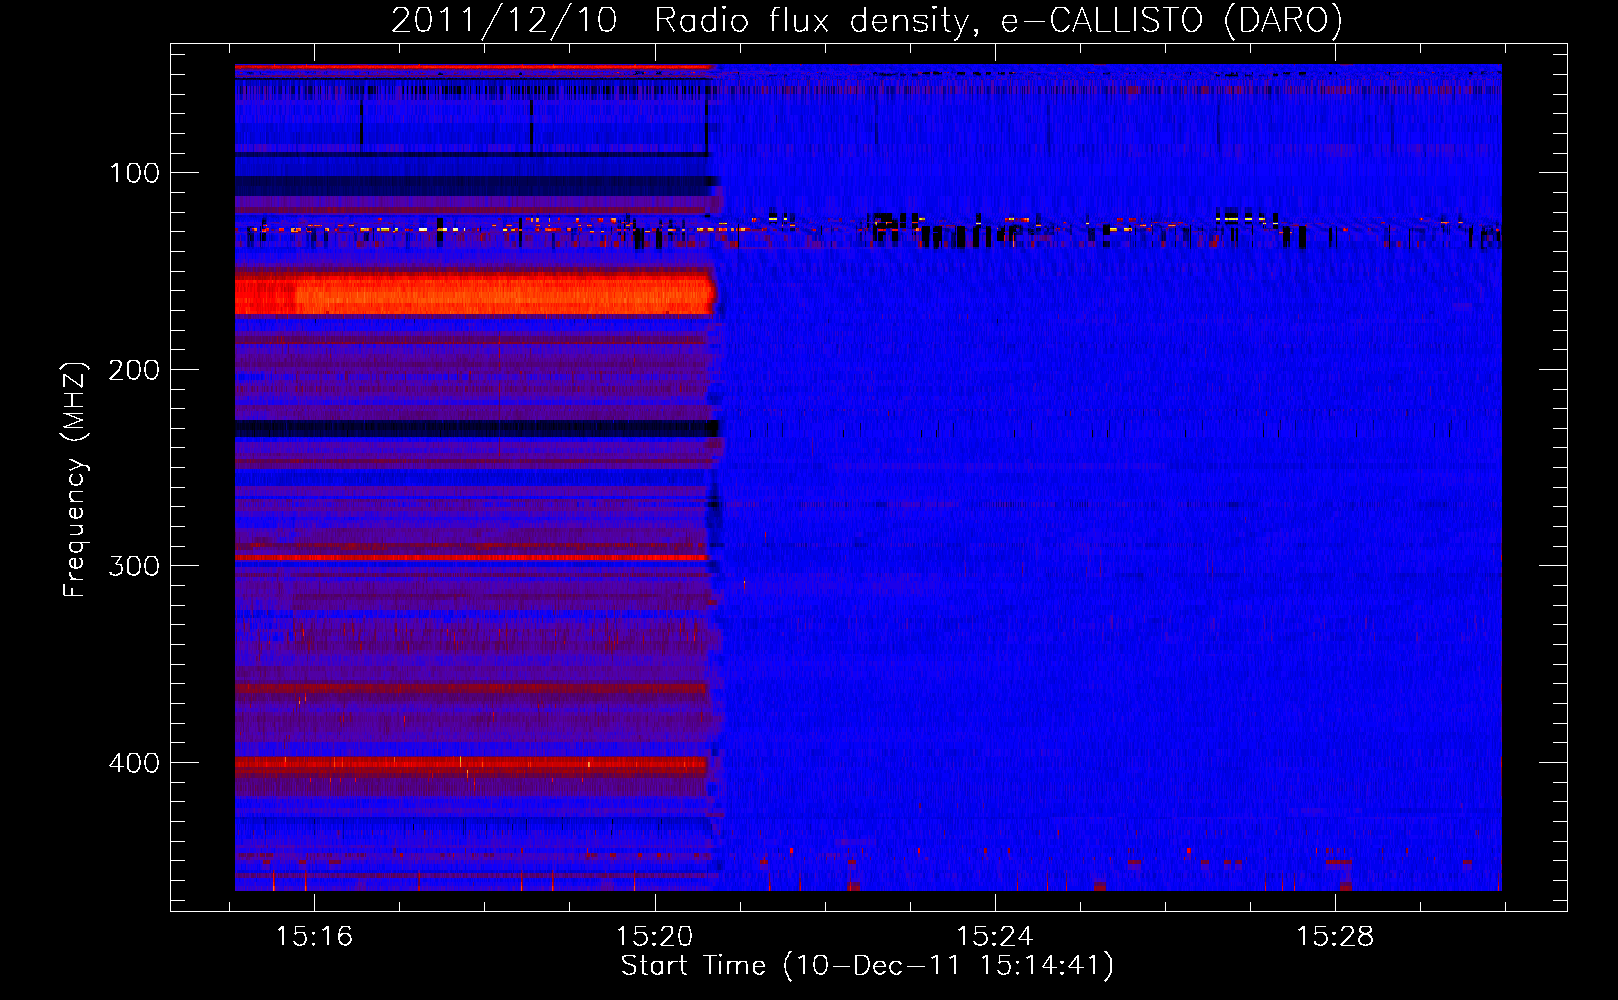Click the bright orange emission band near 160 MHz
Viewport: 1618px width, 1000px height.
(x=475, y=294)
